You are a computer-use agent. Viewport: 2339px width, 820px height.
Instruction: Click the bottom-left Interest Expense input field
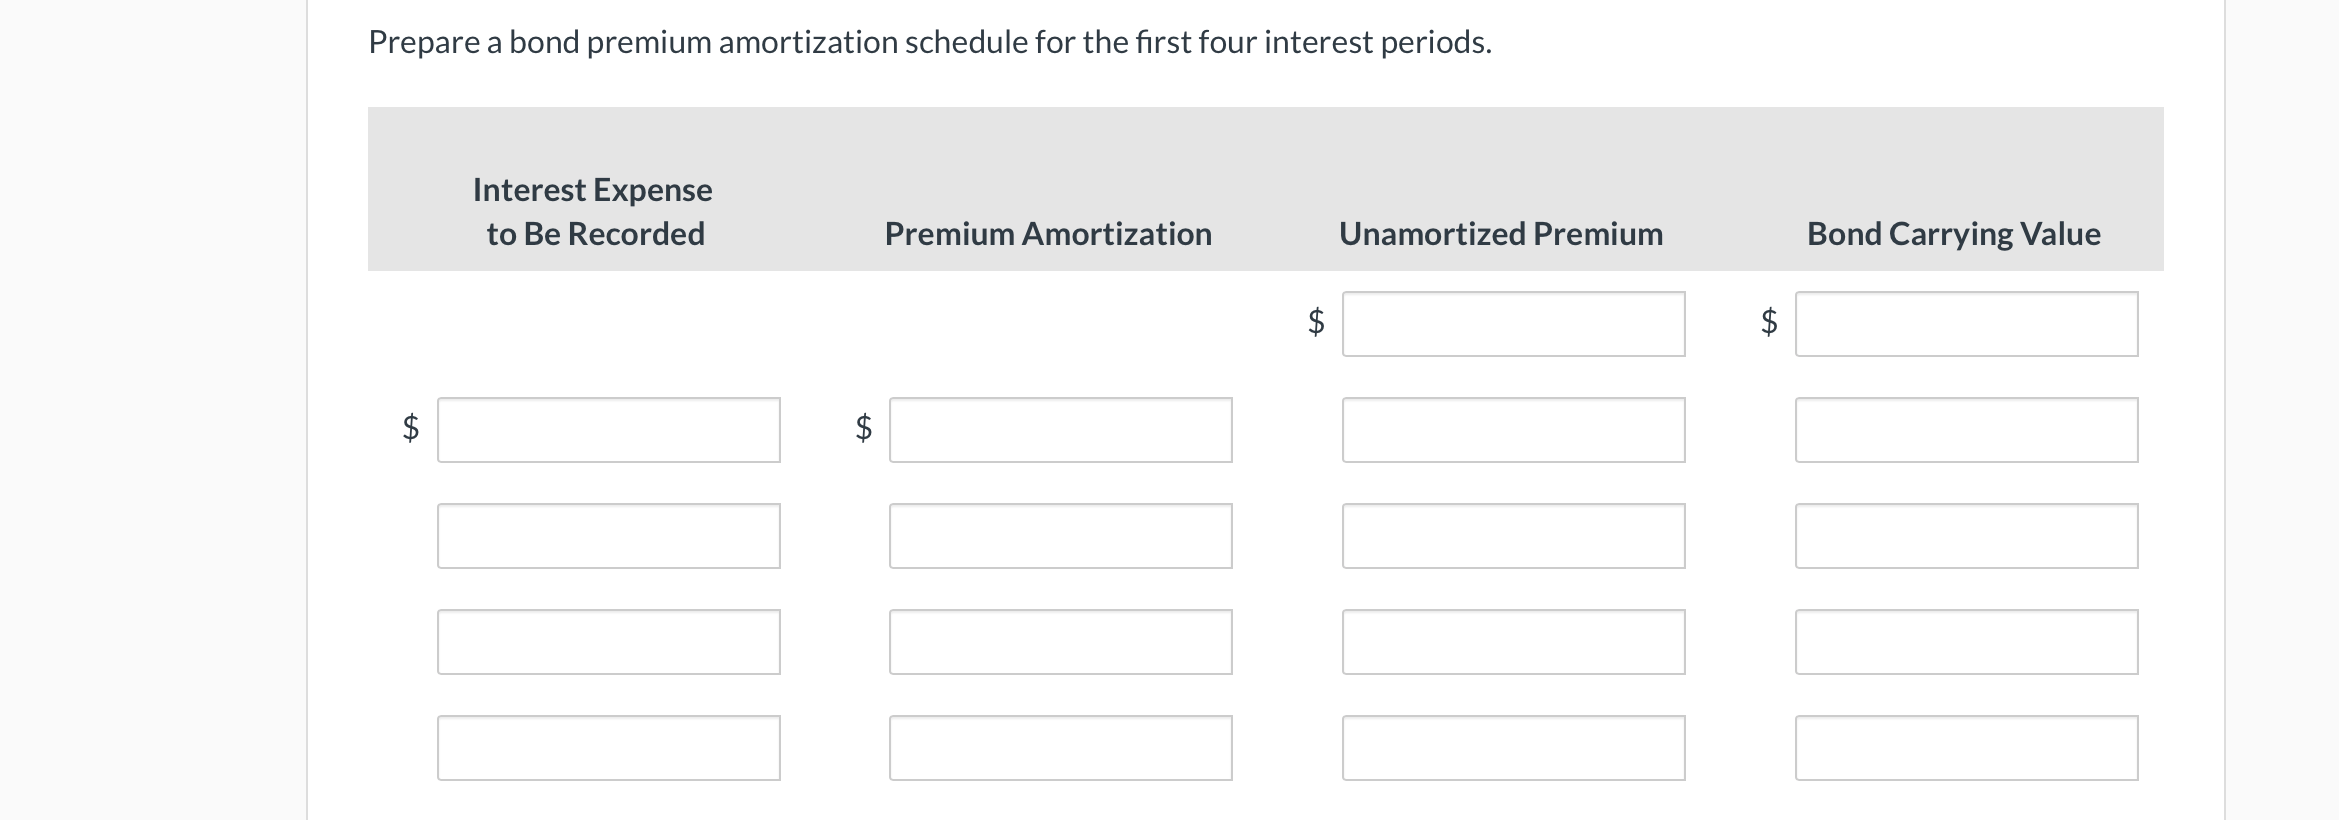607,747
